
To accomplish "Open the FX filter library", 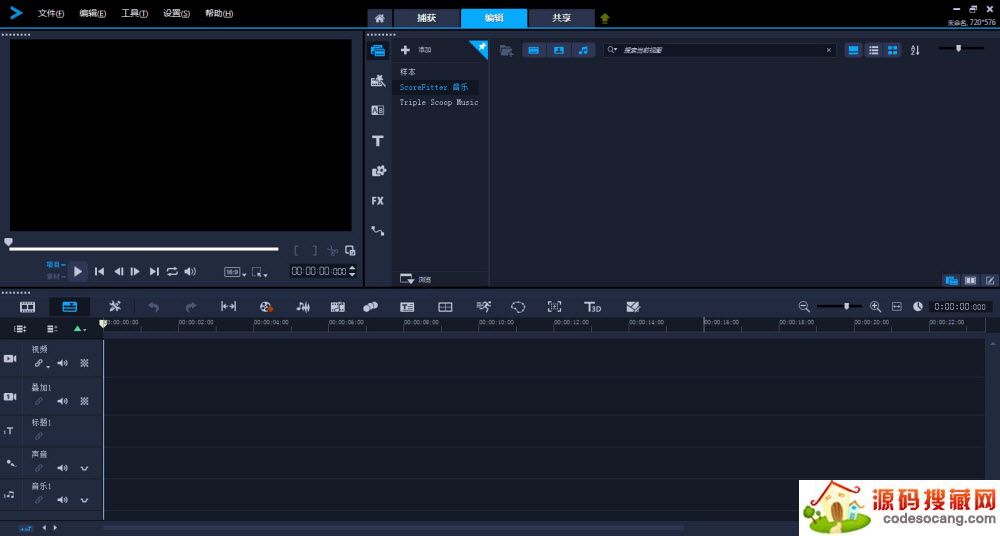I will coord(378,201).
